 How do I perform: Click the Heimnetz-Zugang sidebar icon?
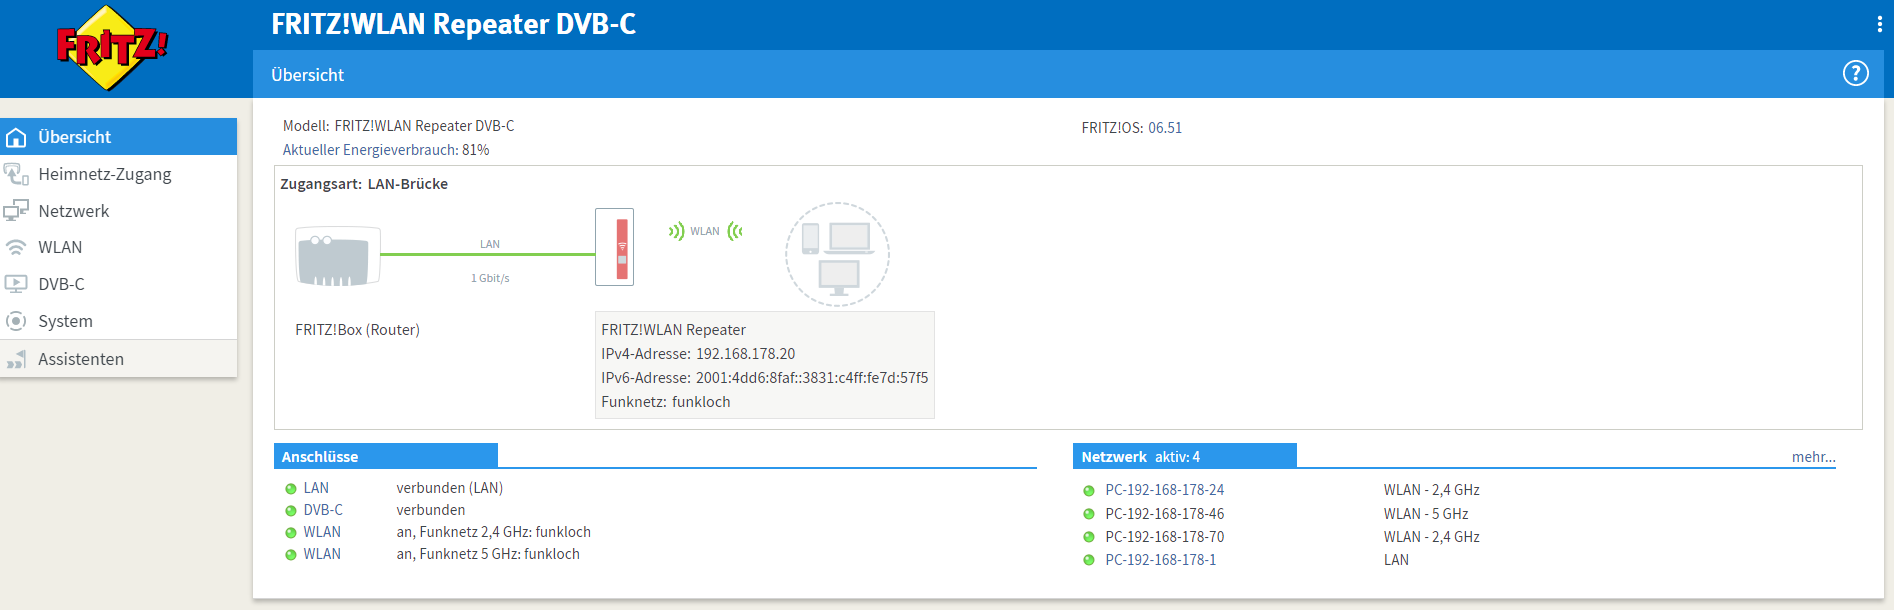point(16,174)
